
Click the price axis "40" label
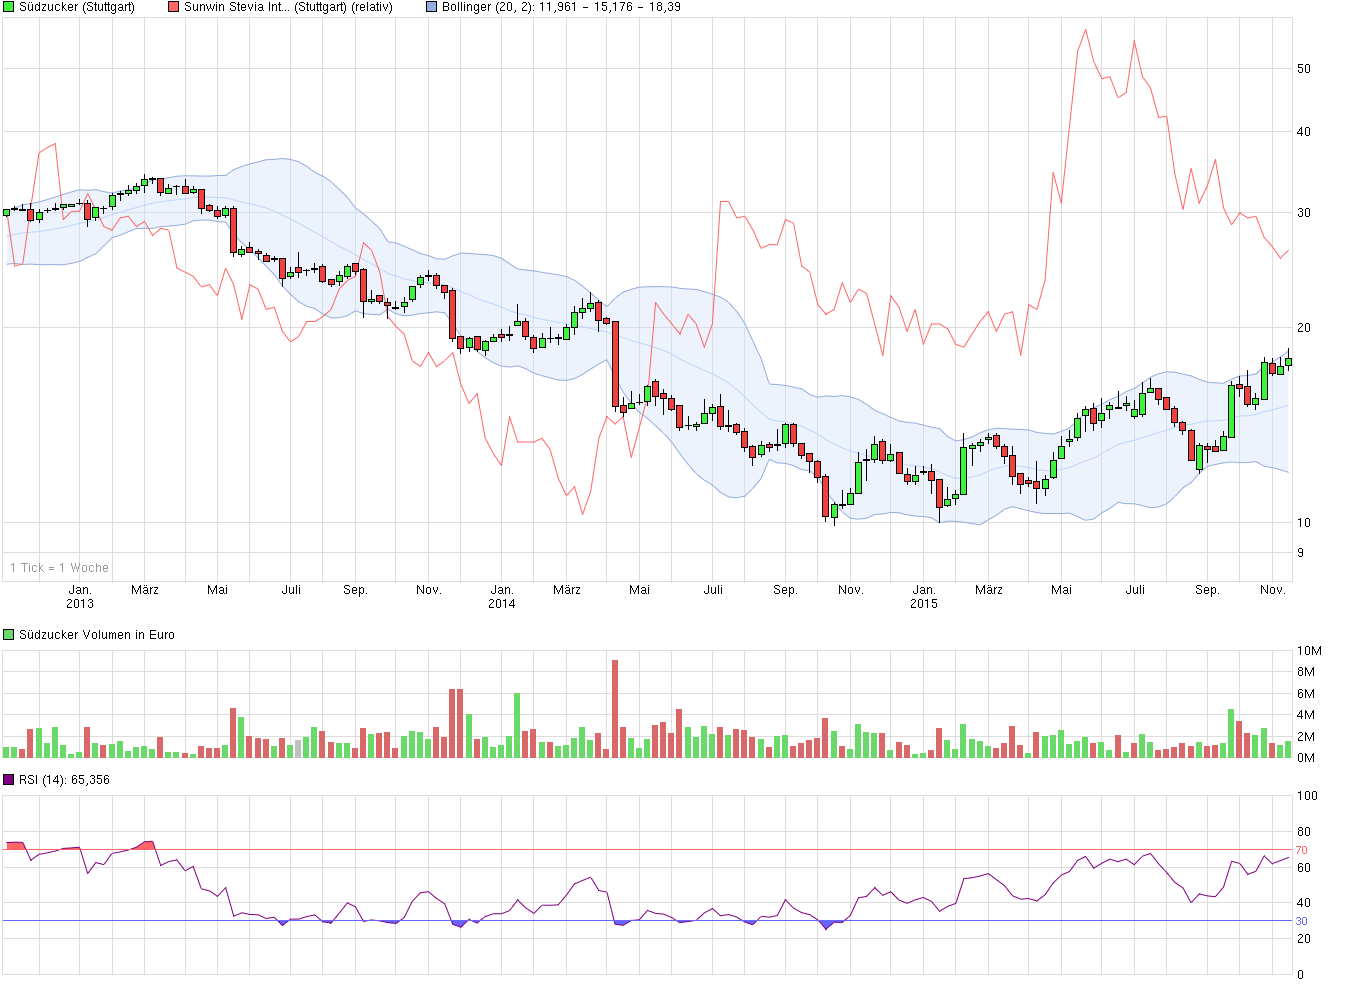pos(1304,132)
